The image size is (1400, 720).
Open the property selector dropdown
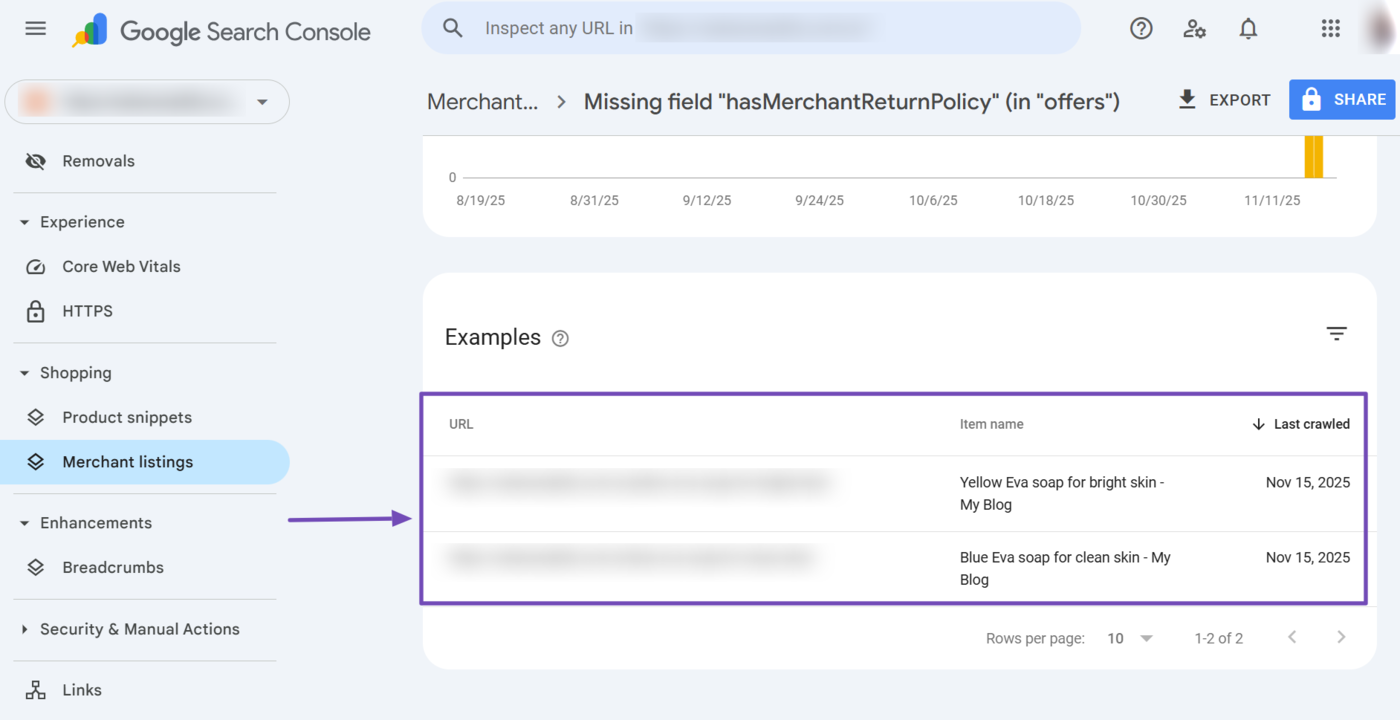click(262, 101)
